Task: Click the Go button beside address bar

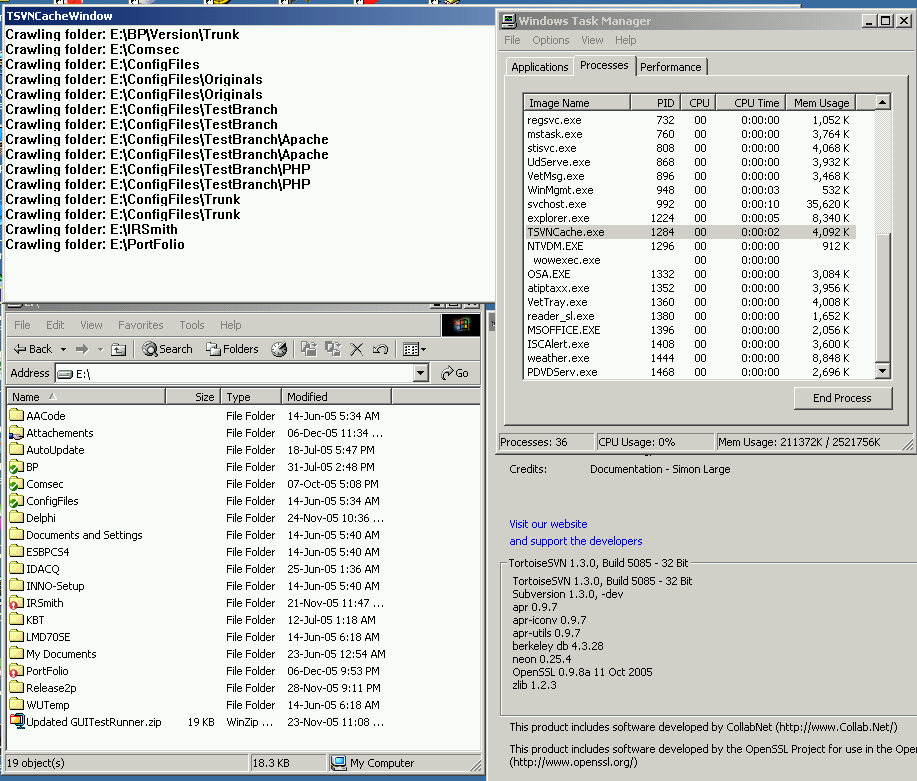Action: coord(455,373)
